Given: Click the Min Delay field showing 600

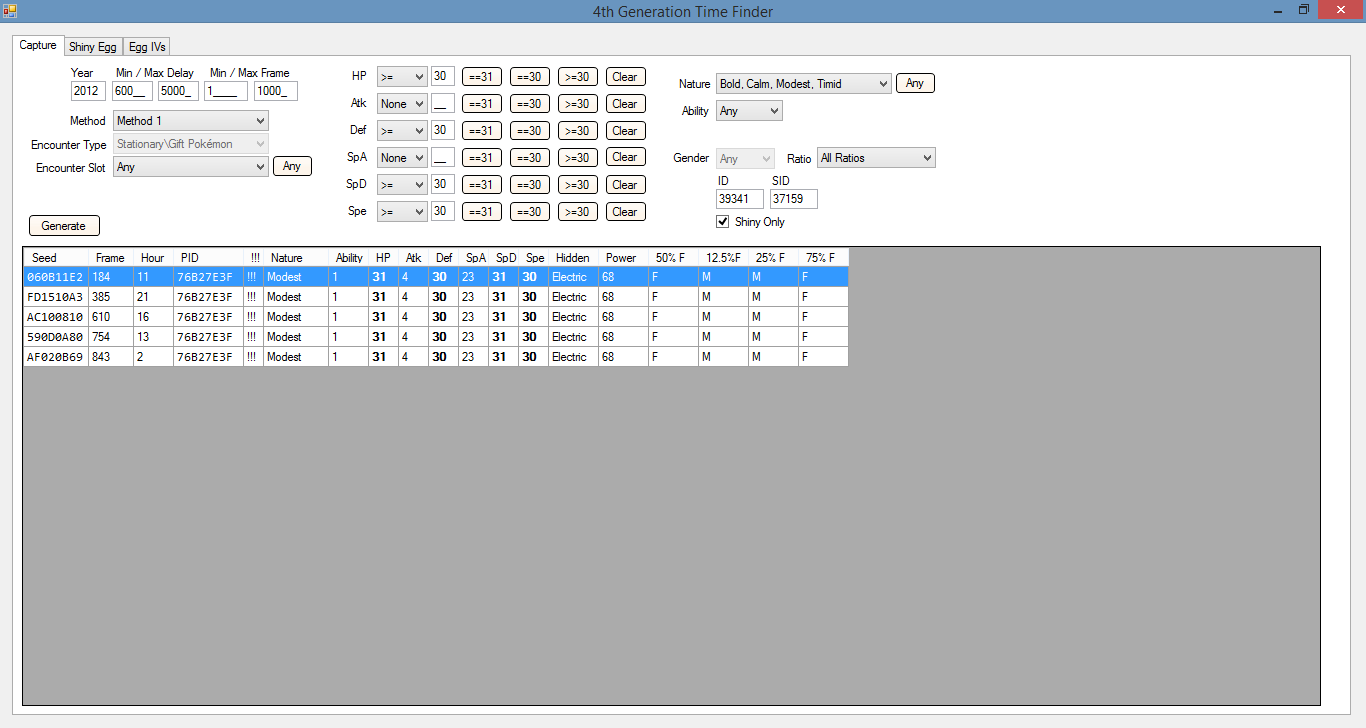Looking at the screenshot, I should point(132,91).
